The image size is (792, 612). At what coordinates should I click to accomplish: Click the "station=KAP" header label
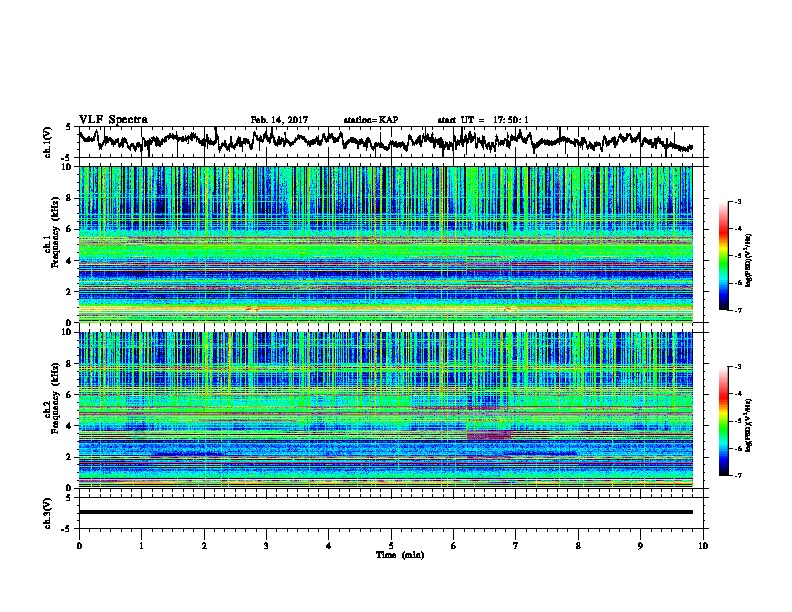point(371,120)
